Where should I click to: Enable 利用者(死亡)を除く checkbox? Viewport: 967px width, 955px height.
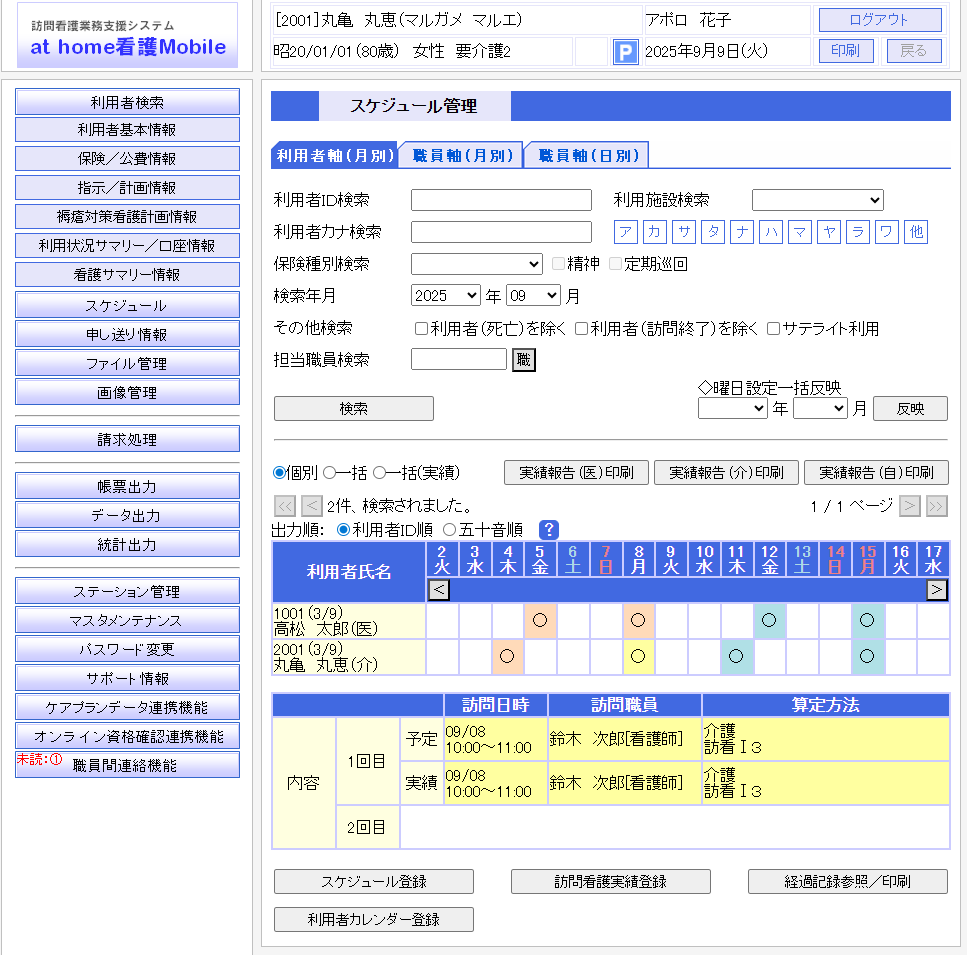tap(422, 329)
